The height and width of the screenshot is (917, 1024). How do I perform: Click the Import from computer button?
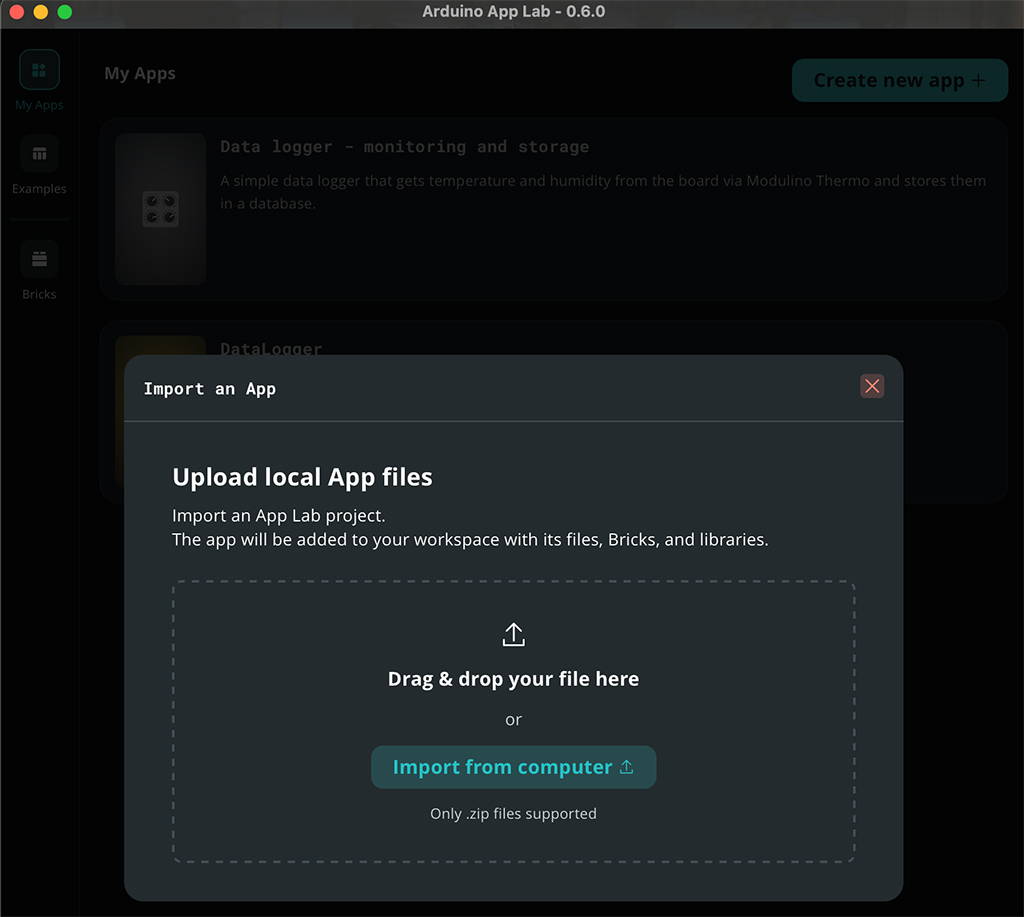[x=513, y=767]
